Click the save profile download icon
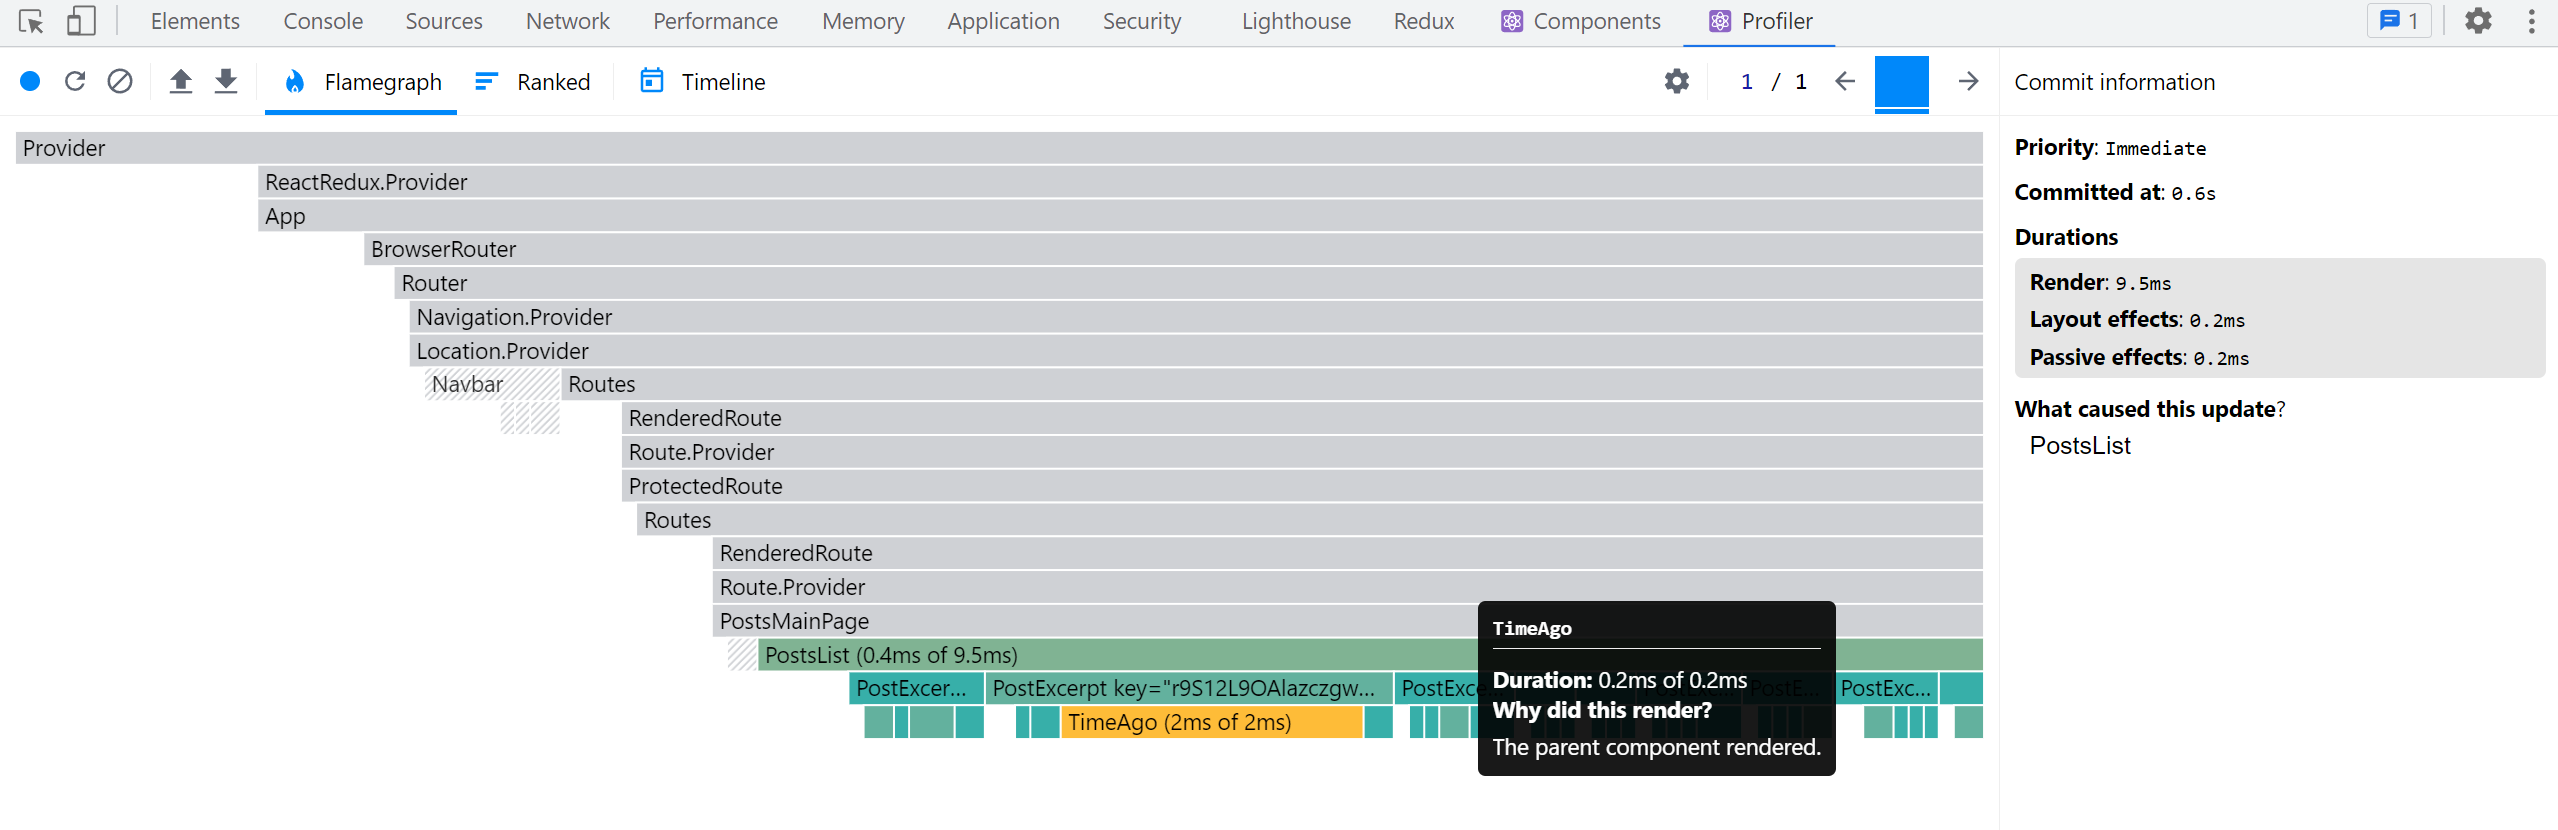This screenshot has width=2558, height=830. [x=226, y=81]
